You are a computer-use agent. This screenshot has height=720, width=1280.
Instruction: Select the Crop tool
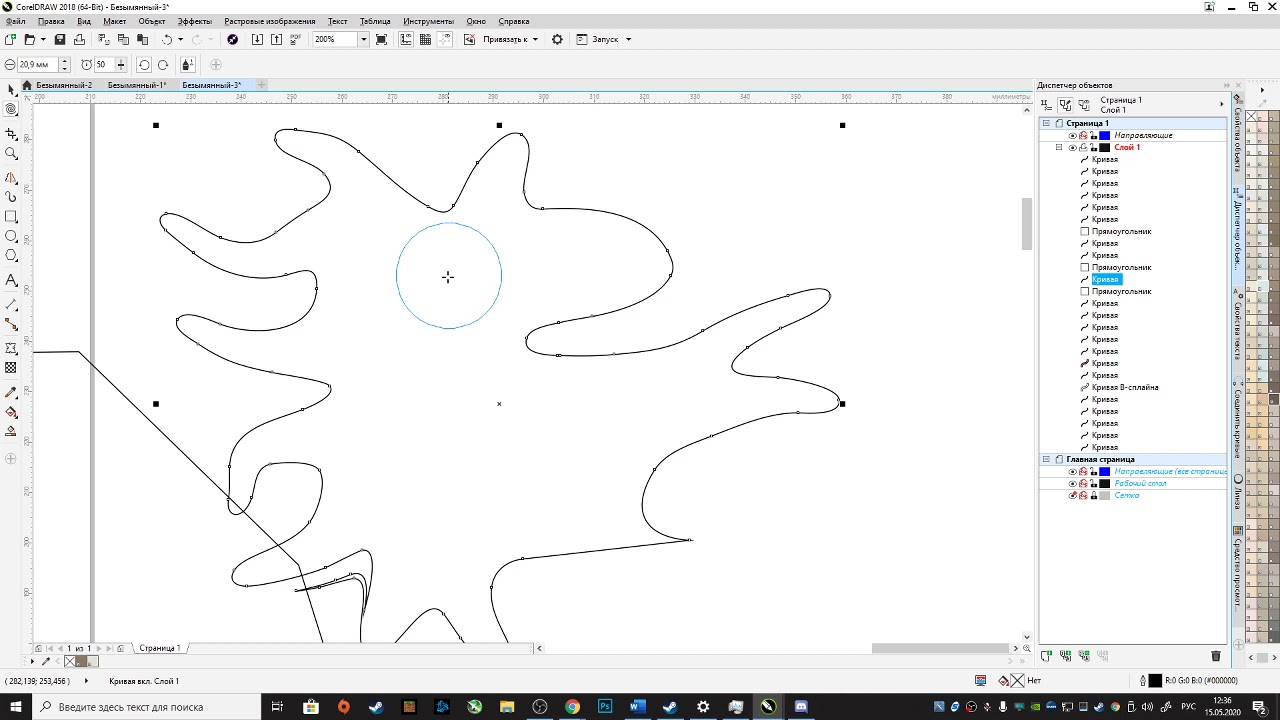[x=11, y=133]
